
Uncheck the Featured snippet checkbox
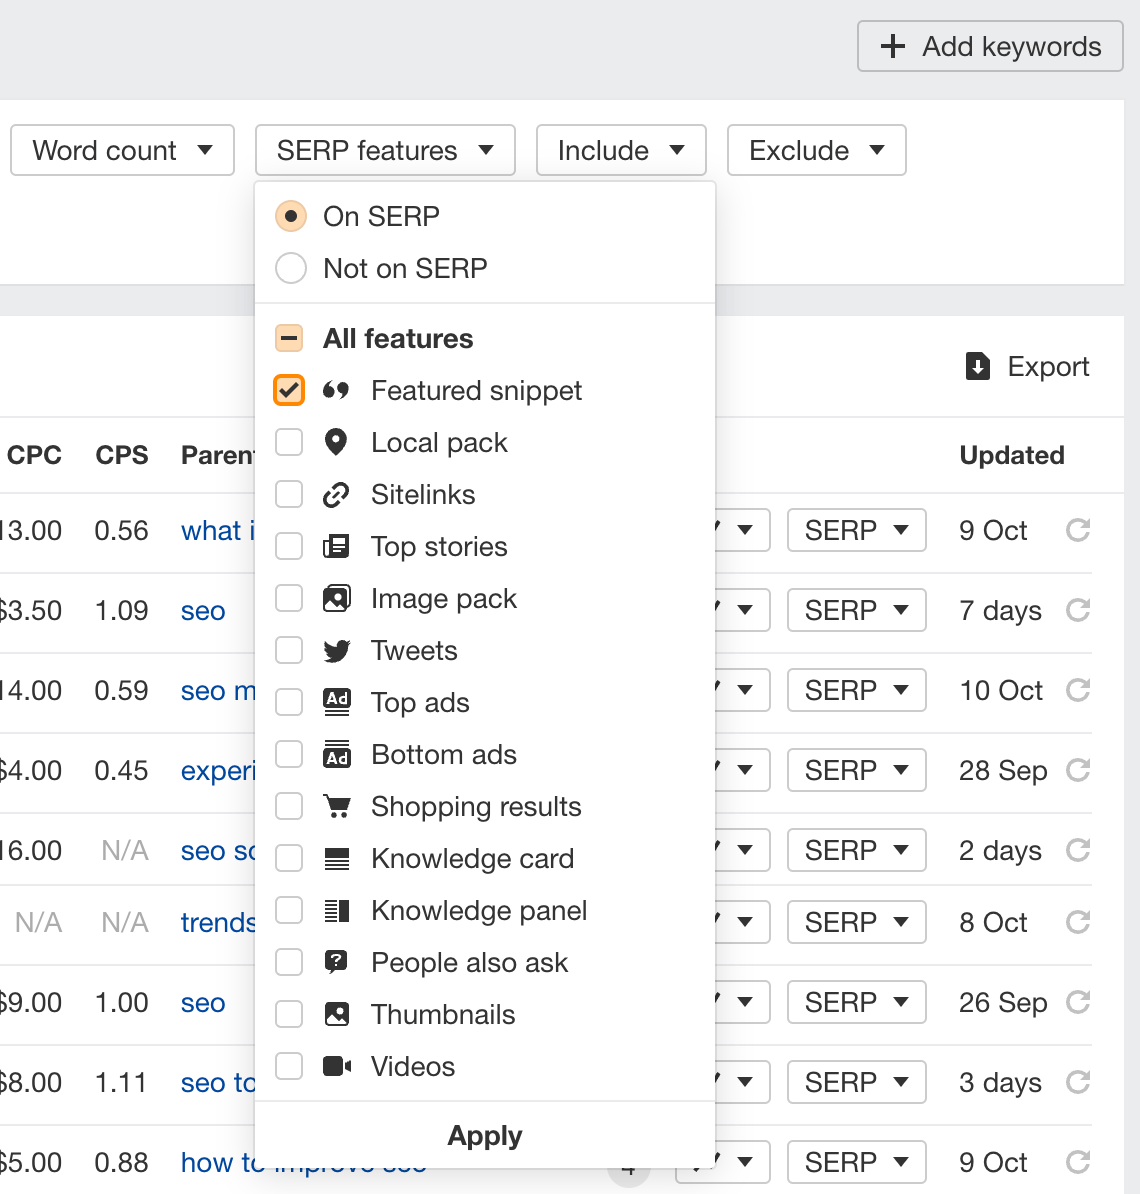click(x=289, y=390)
